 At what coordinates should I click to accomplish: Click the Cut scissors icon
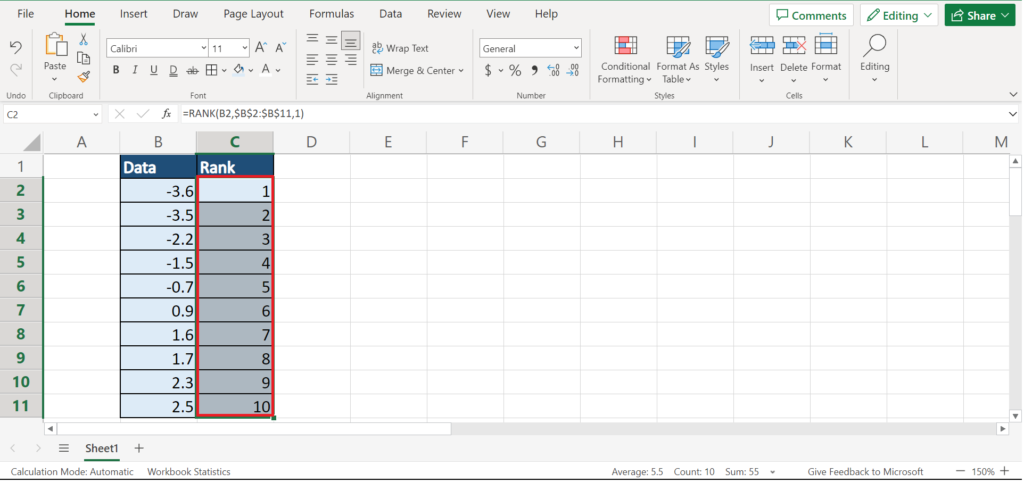(x=84, y=40)
